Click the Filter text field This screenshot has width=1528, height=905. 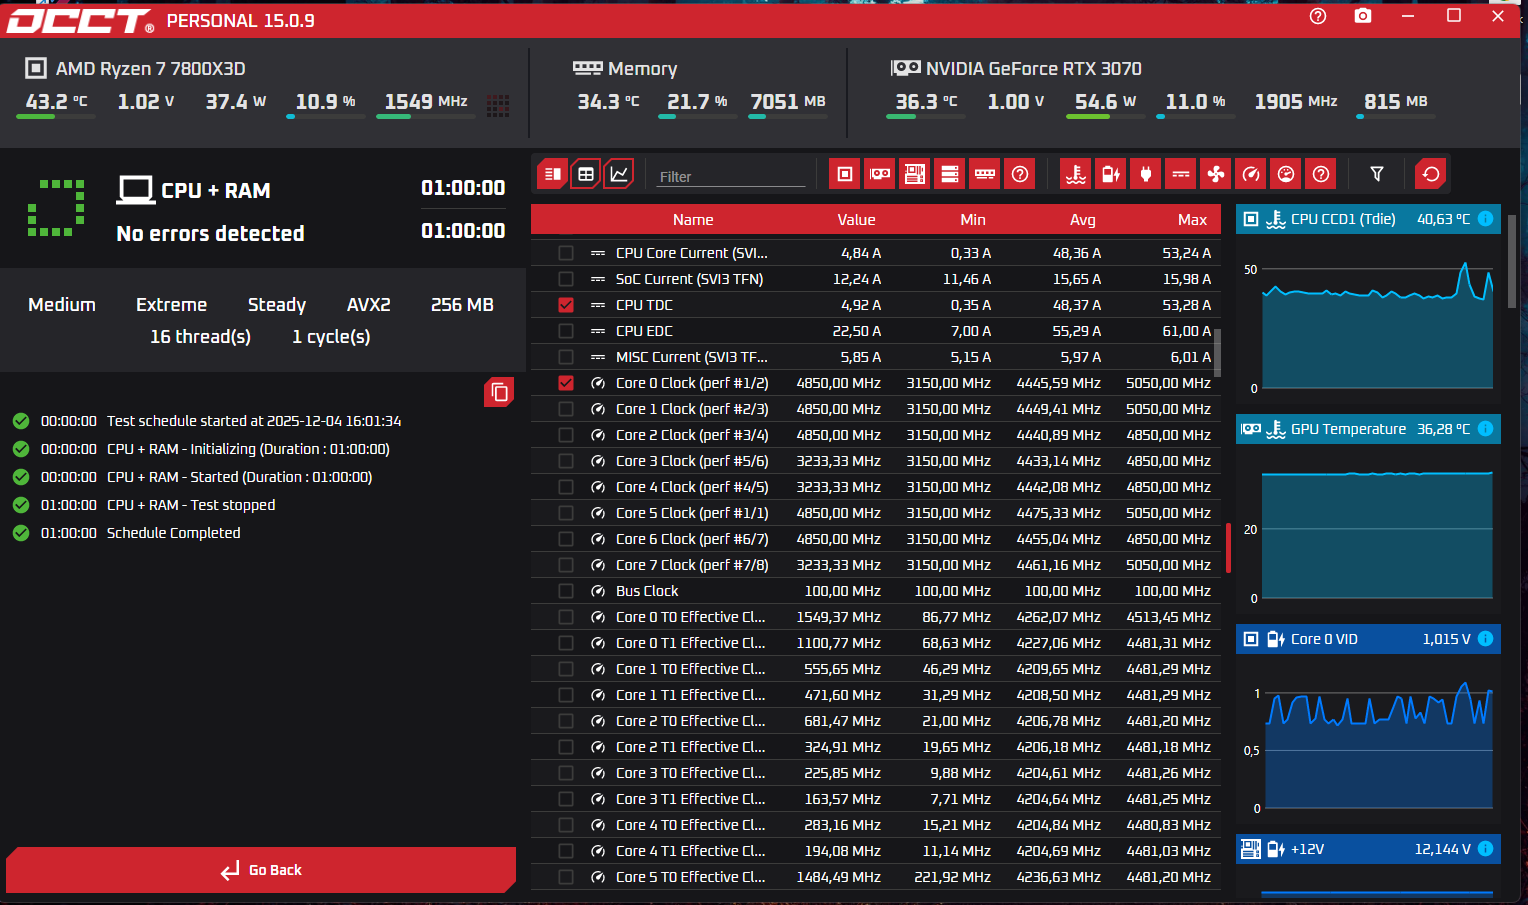[x=731, y=176]
